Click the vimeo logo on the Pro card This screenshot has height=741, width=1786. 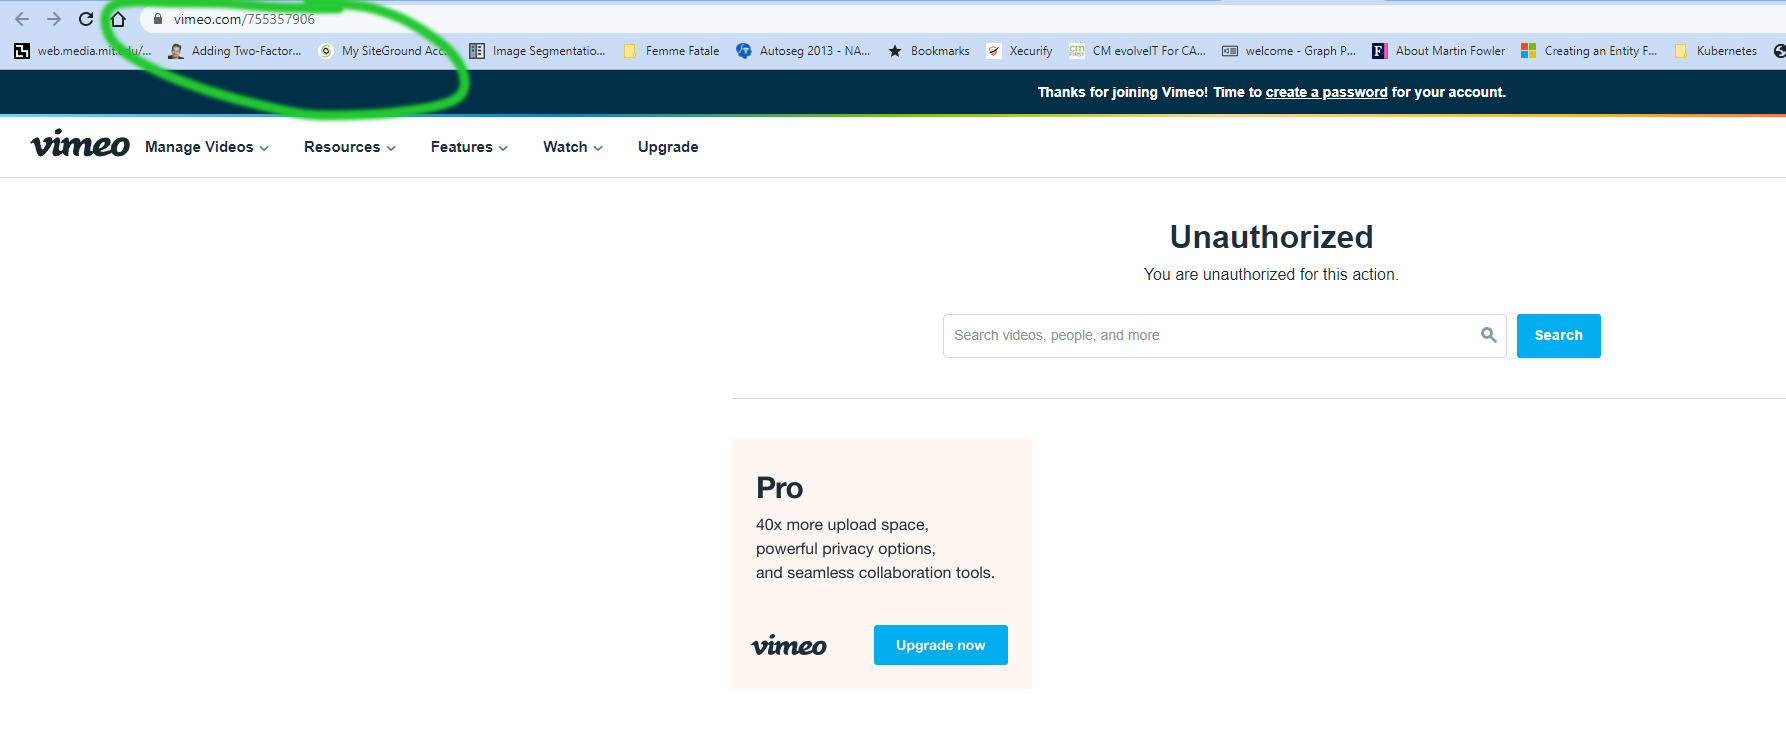click(x=789, y=645)
